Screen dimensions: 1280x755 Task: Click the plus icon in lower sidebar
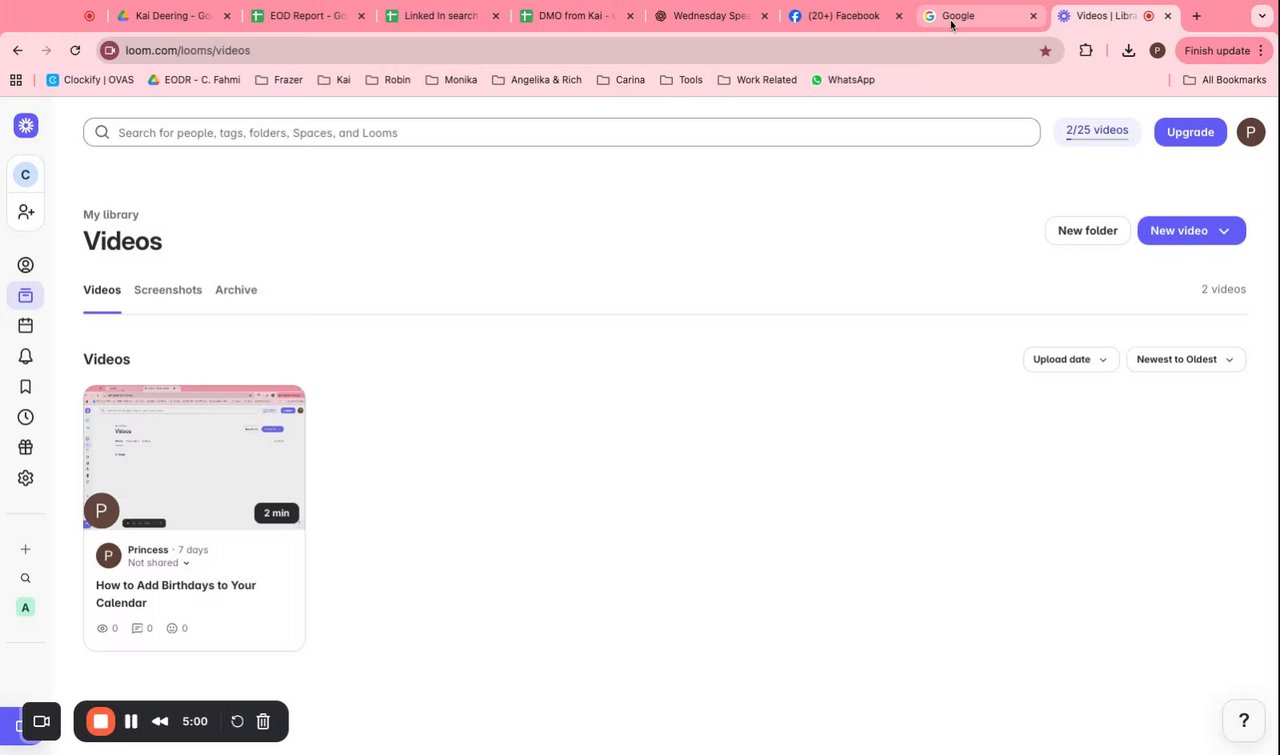coord(26,549)
